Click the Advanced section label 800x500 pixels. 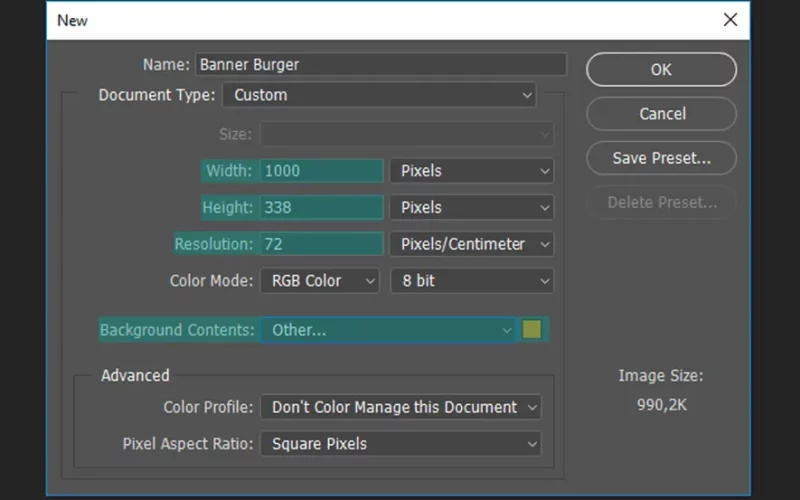coord(135,376)
